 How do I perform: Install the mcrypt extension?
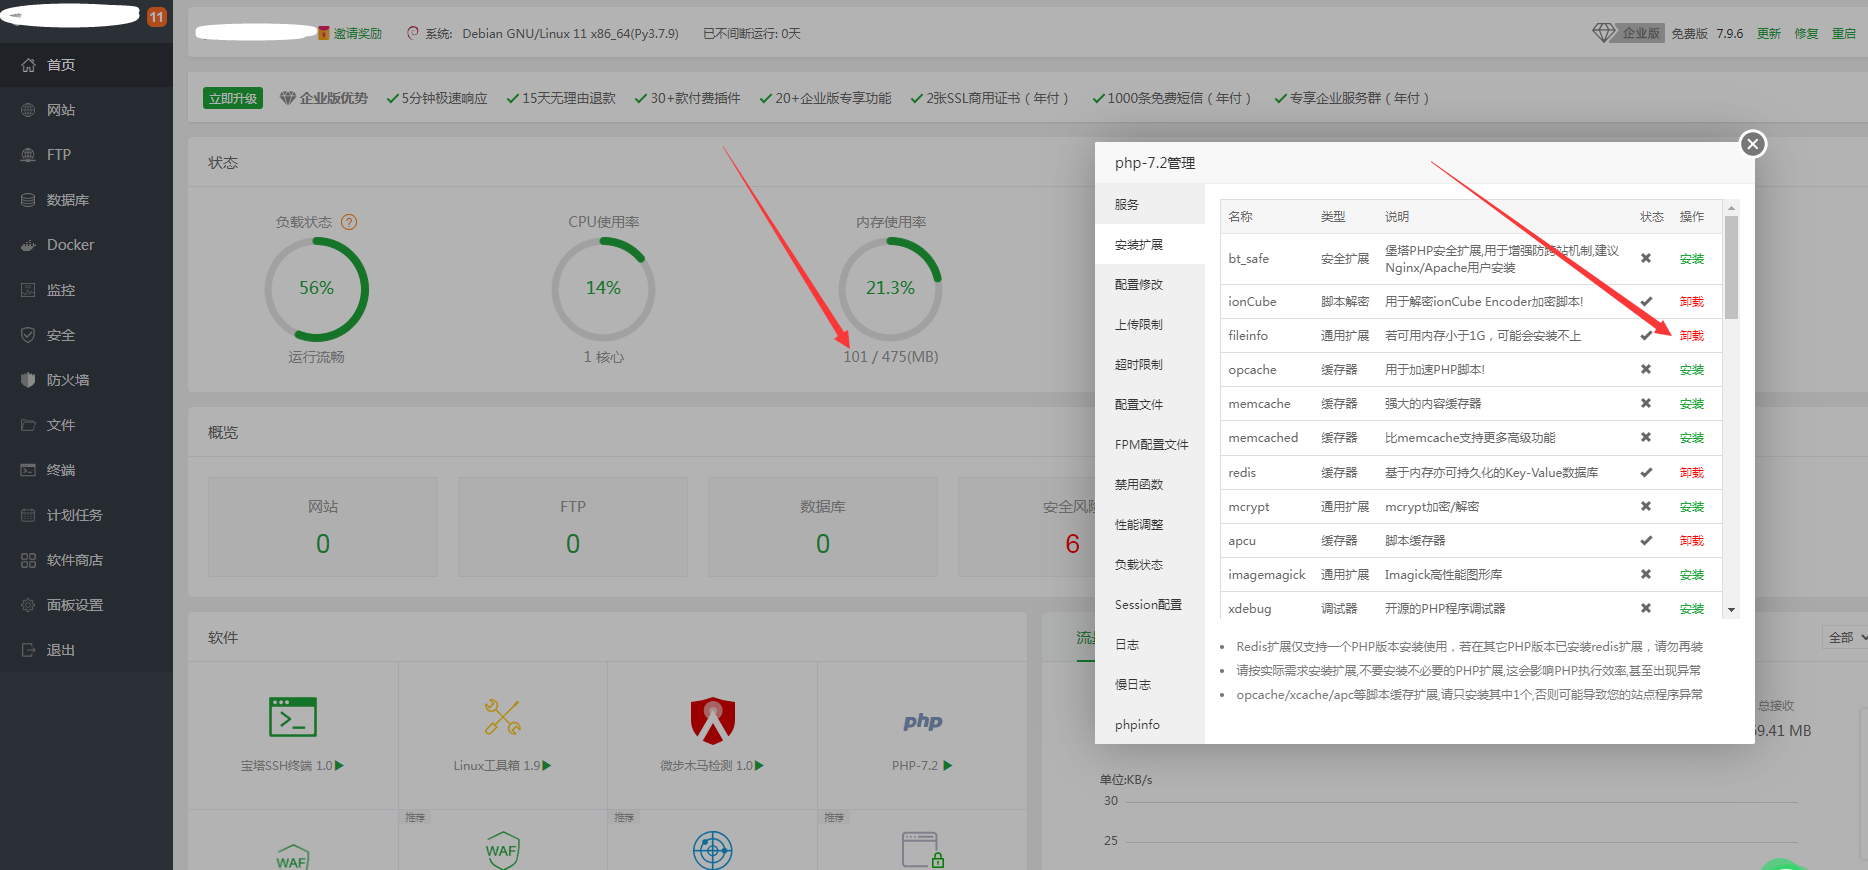[1692, 507]
